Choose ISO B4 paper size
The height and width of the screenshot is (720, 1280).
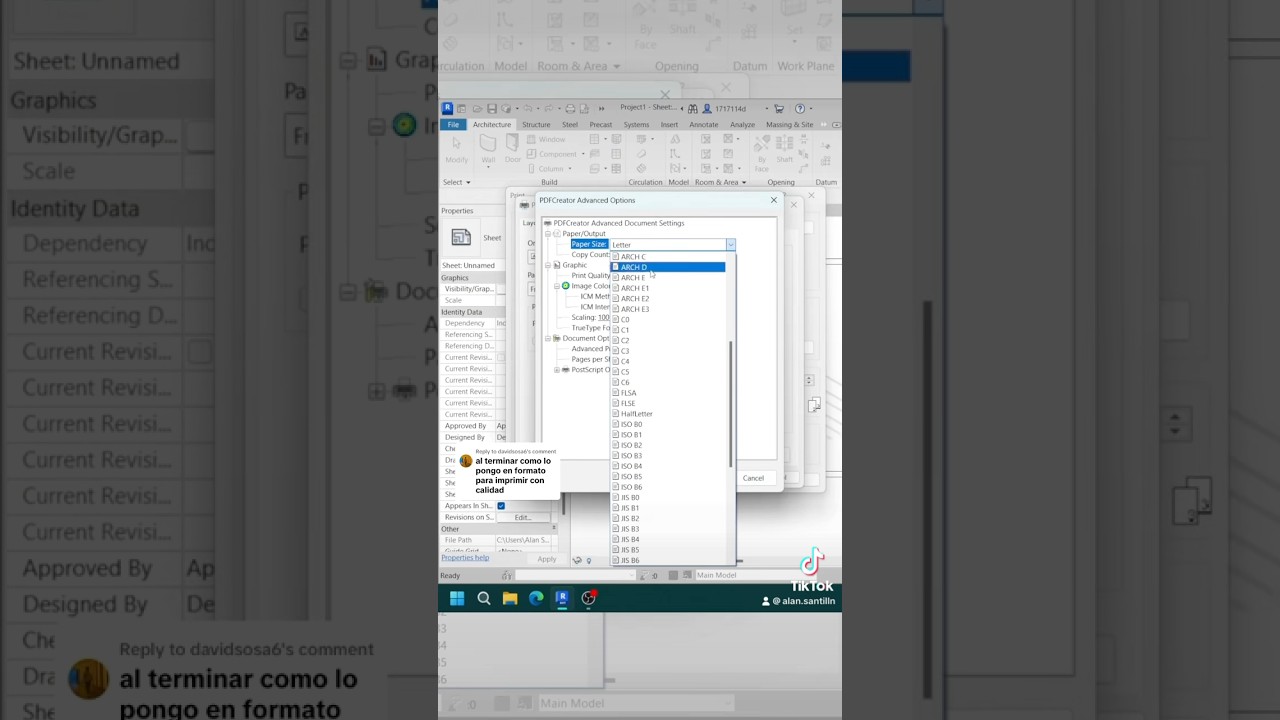click(x=668, y=466)
